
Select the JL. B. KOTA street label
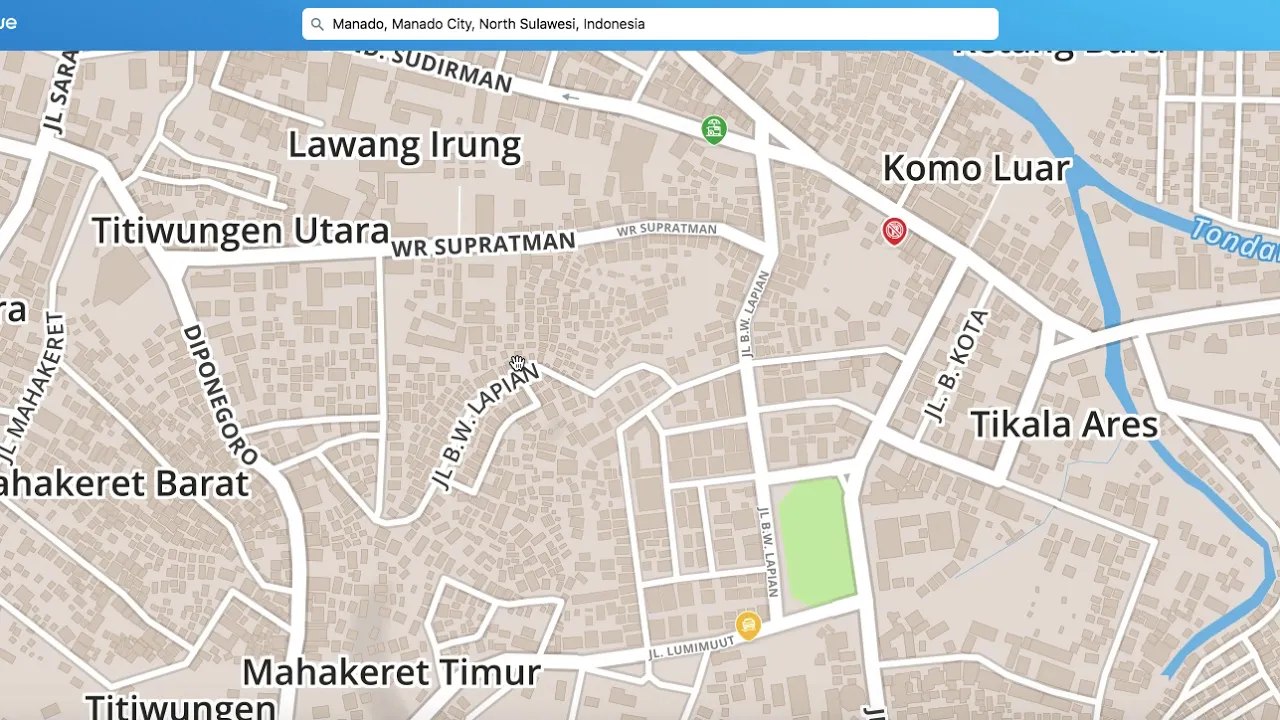[957, 367]
